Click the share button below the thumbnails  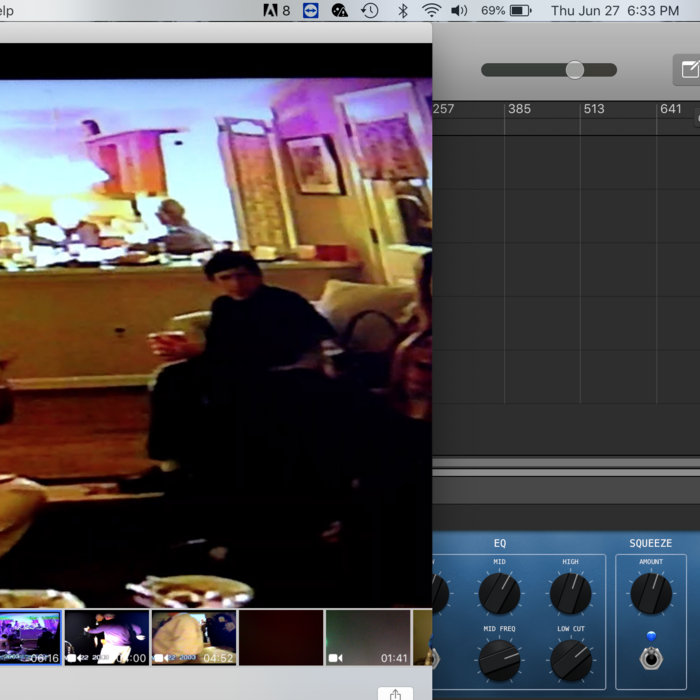point(395,693)
